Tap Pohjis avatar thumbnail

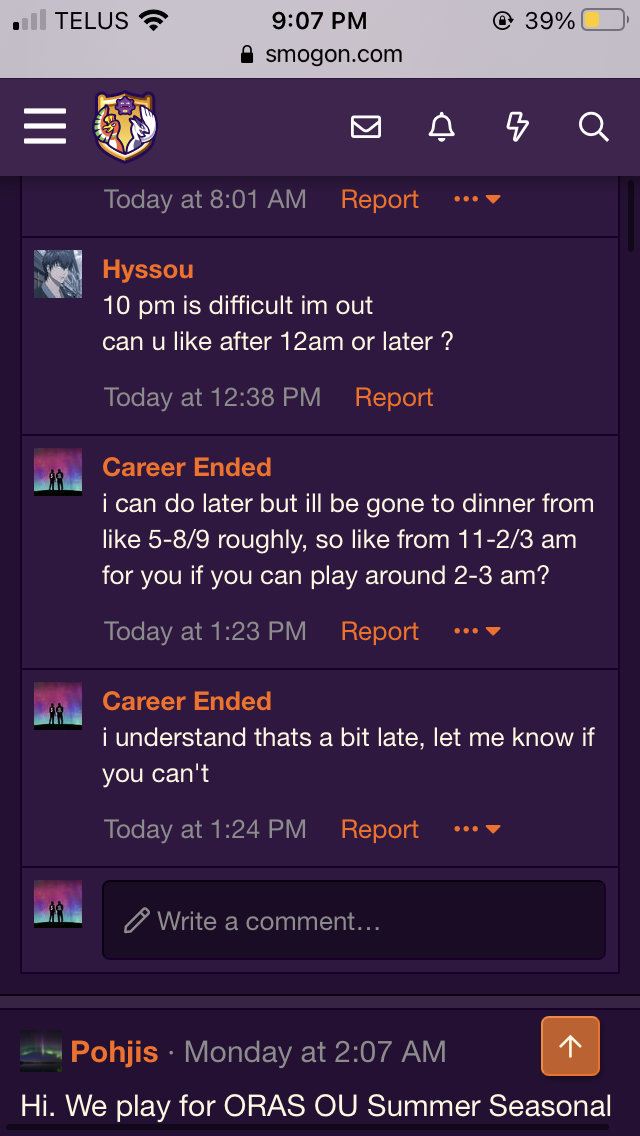tap(41, 1051)
